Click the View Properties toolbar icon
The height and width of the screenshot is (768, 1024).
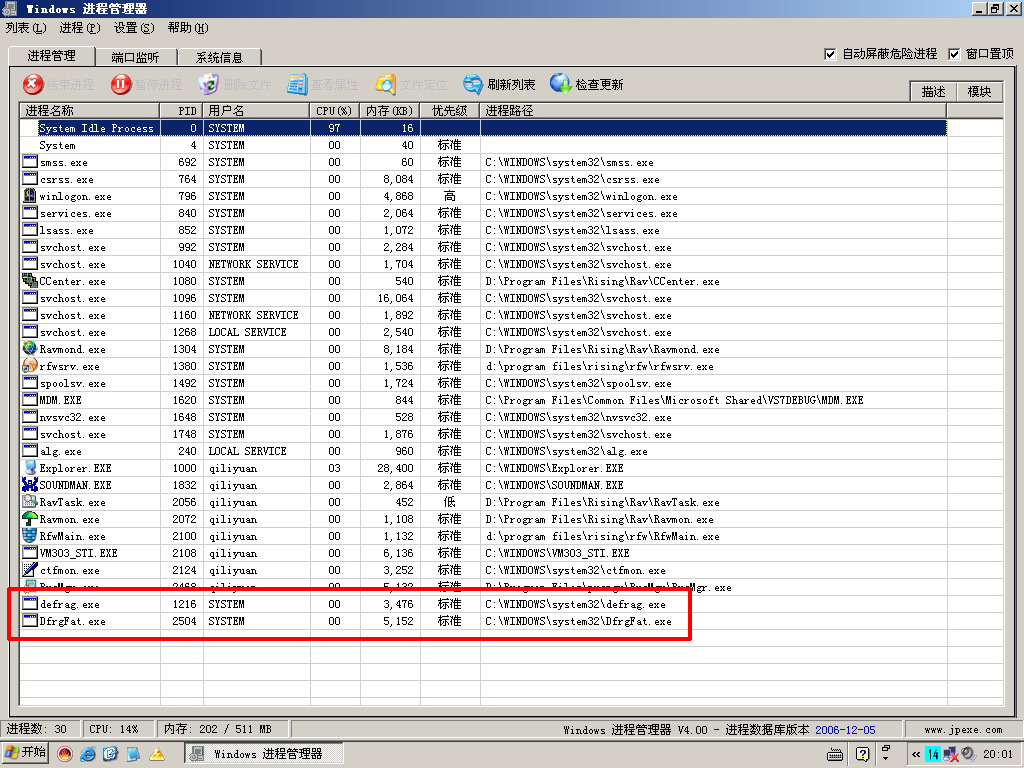click(297, 84)
